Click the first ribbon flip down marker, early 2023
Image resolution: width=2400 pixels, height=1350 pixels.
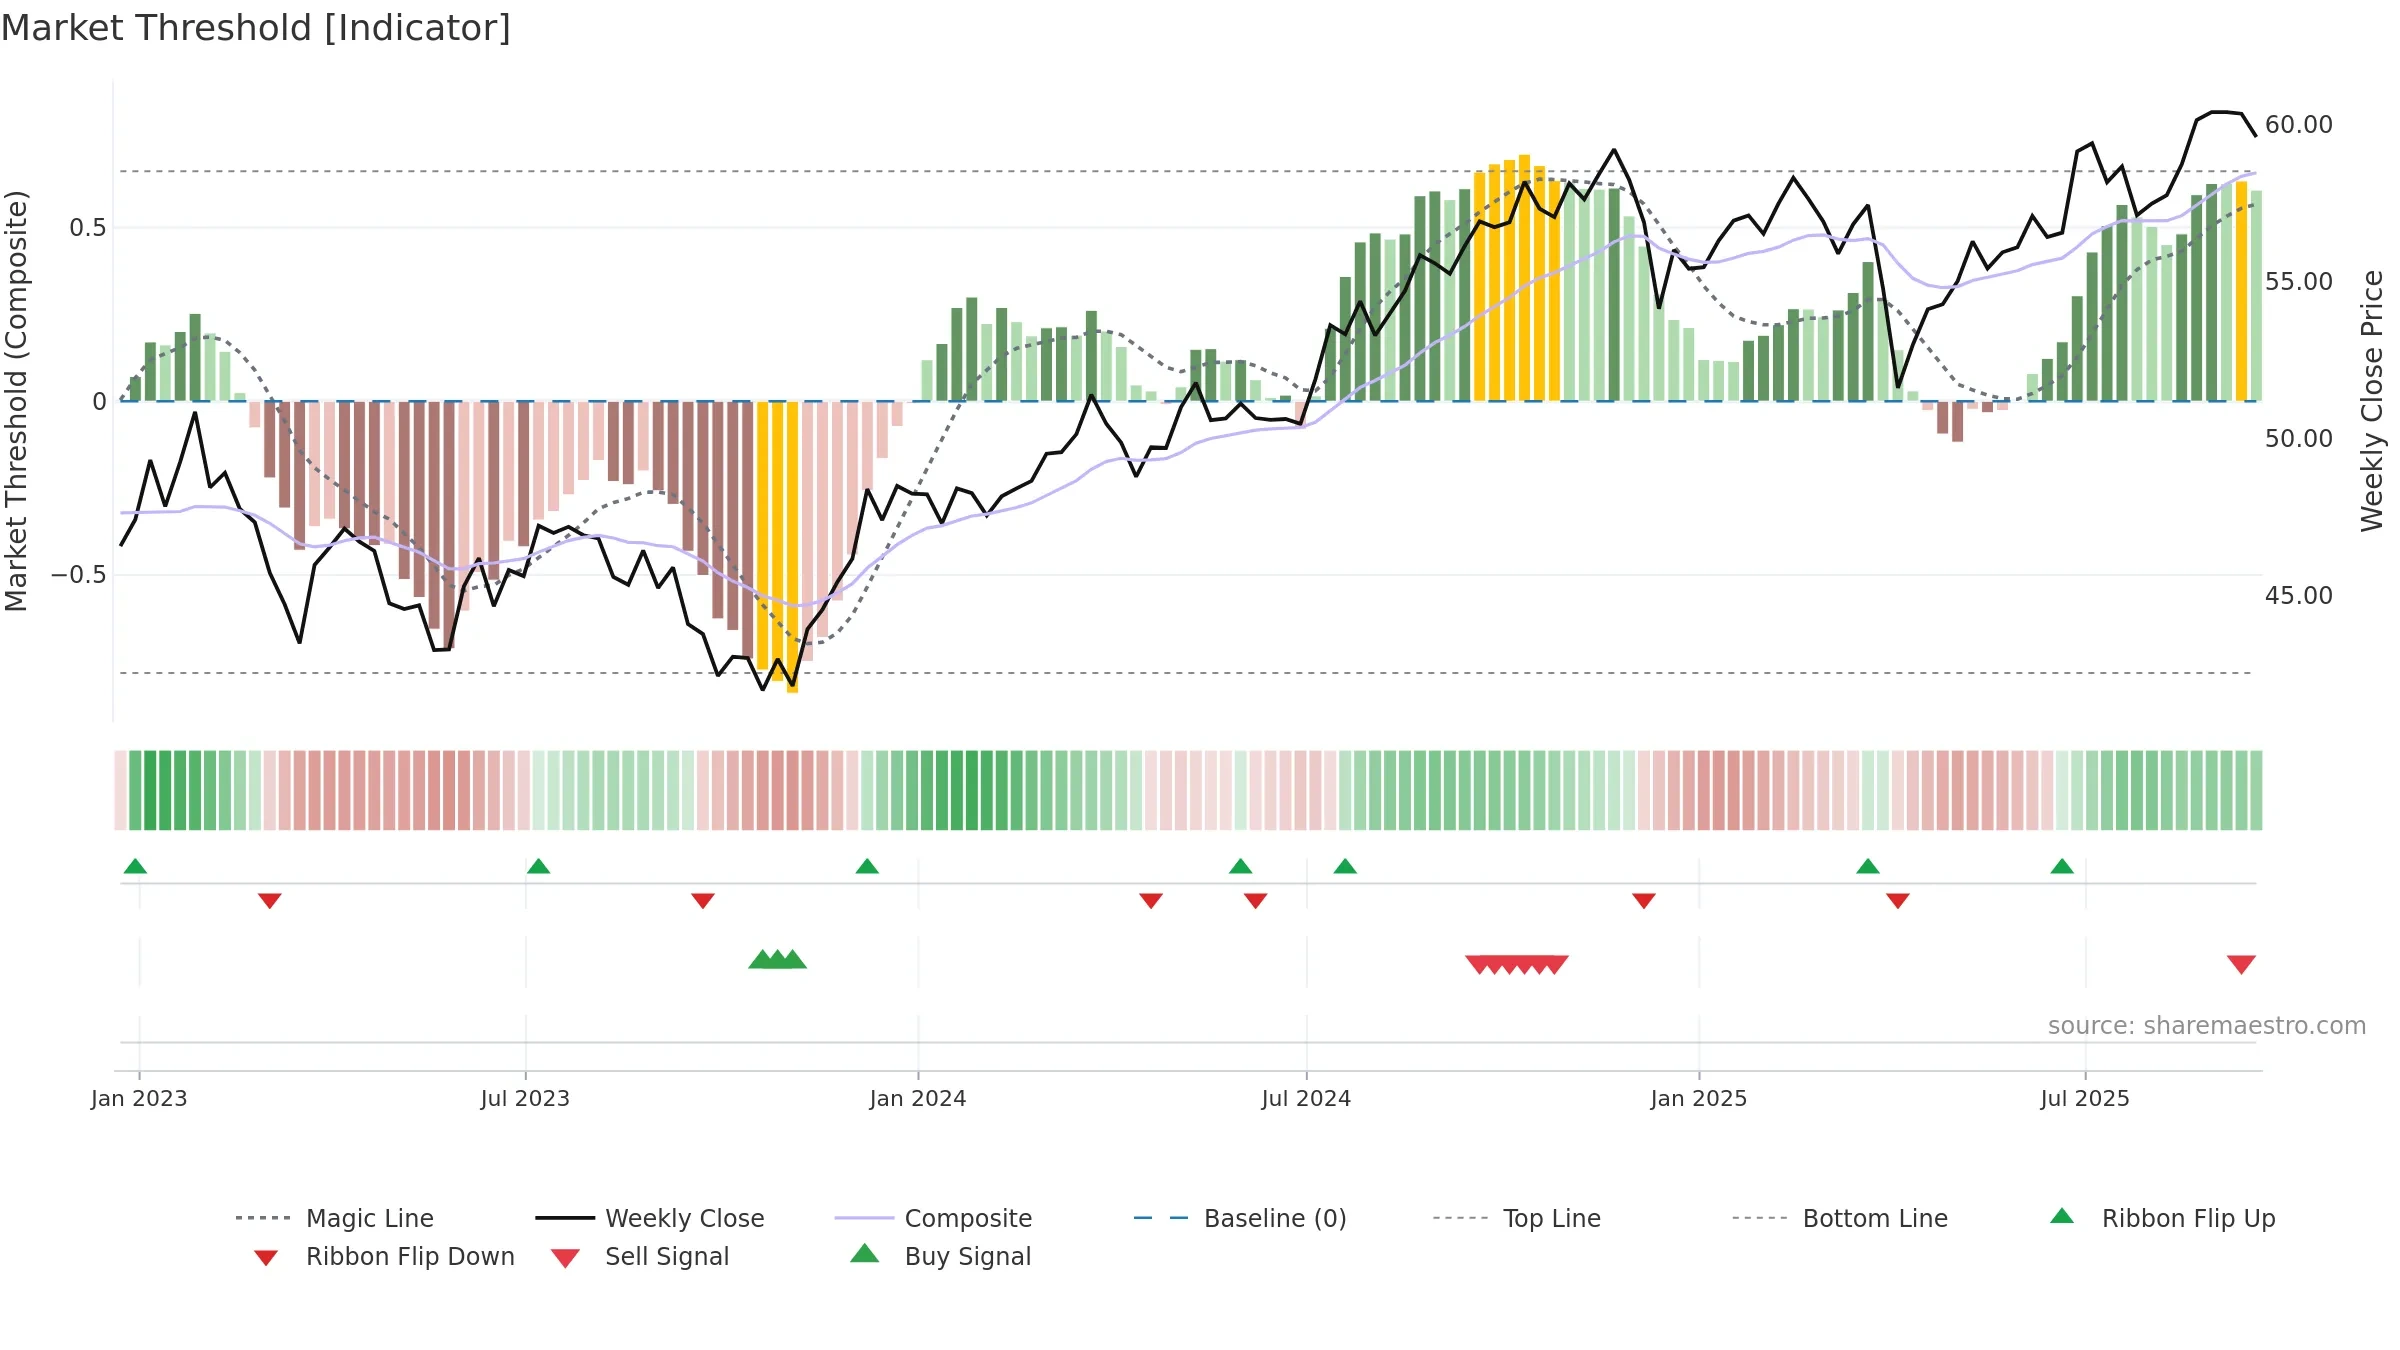point(269,901)
